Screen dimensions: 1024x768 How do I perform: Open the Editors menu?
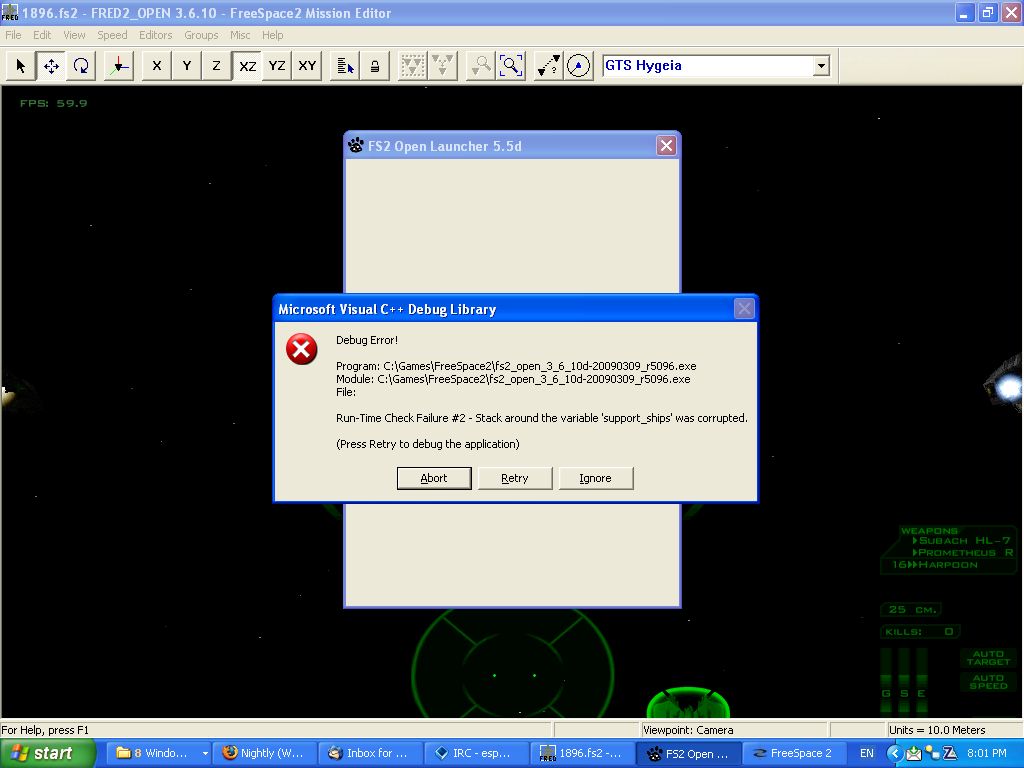(155, 35)
